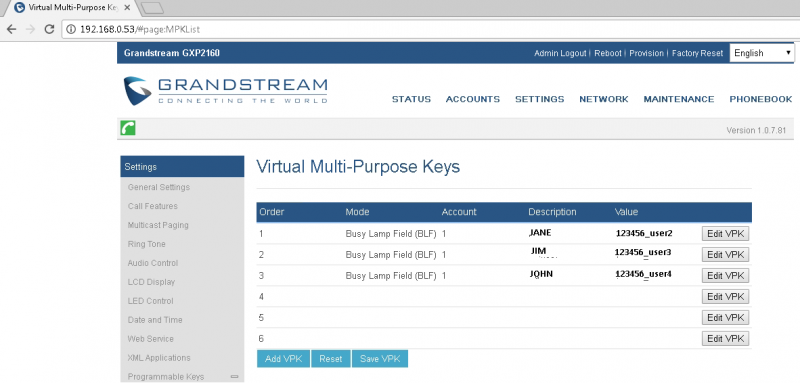The image size is (800, 383).
Task: Click Edit VPK for row 4
Action: (x=726, y=296)
